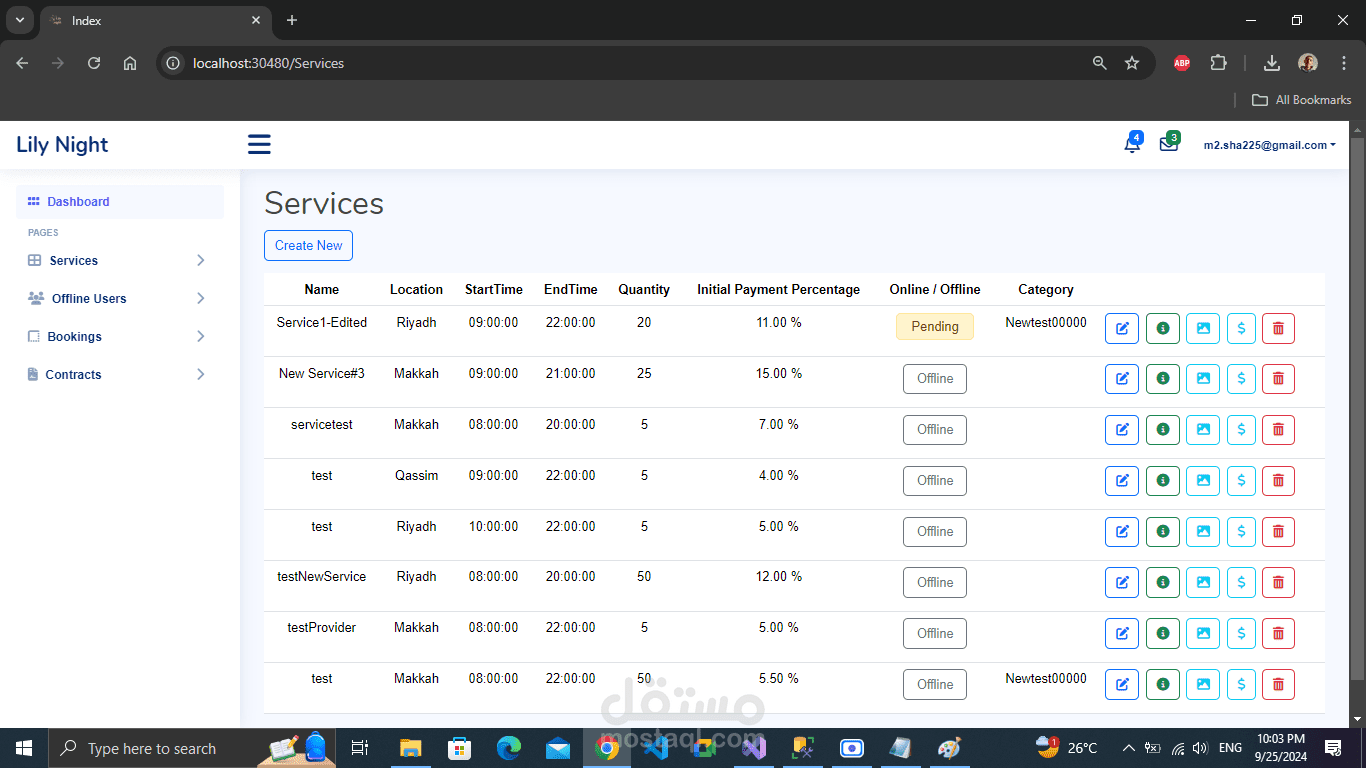Open info for testNewService row
The width and height of the screenshot is (1366, 768).
click(x=1163, y=583)
